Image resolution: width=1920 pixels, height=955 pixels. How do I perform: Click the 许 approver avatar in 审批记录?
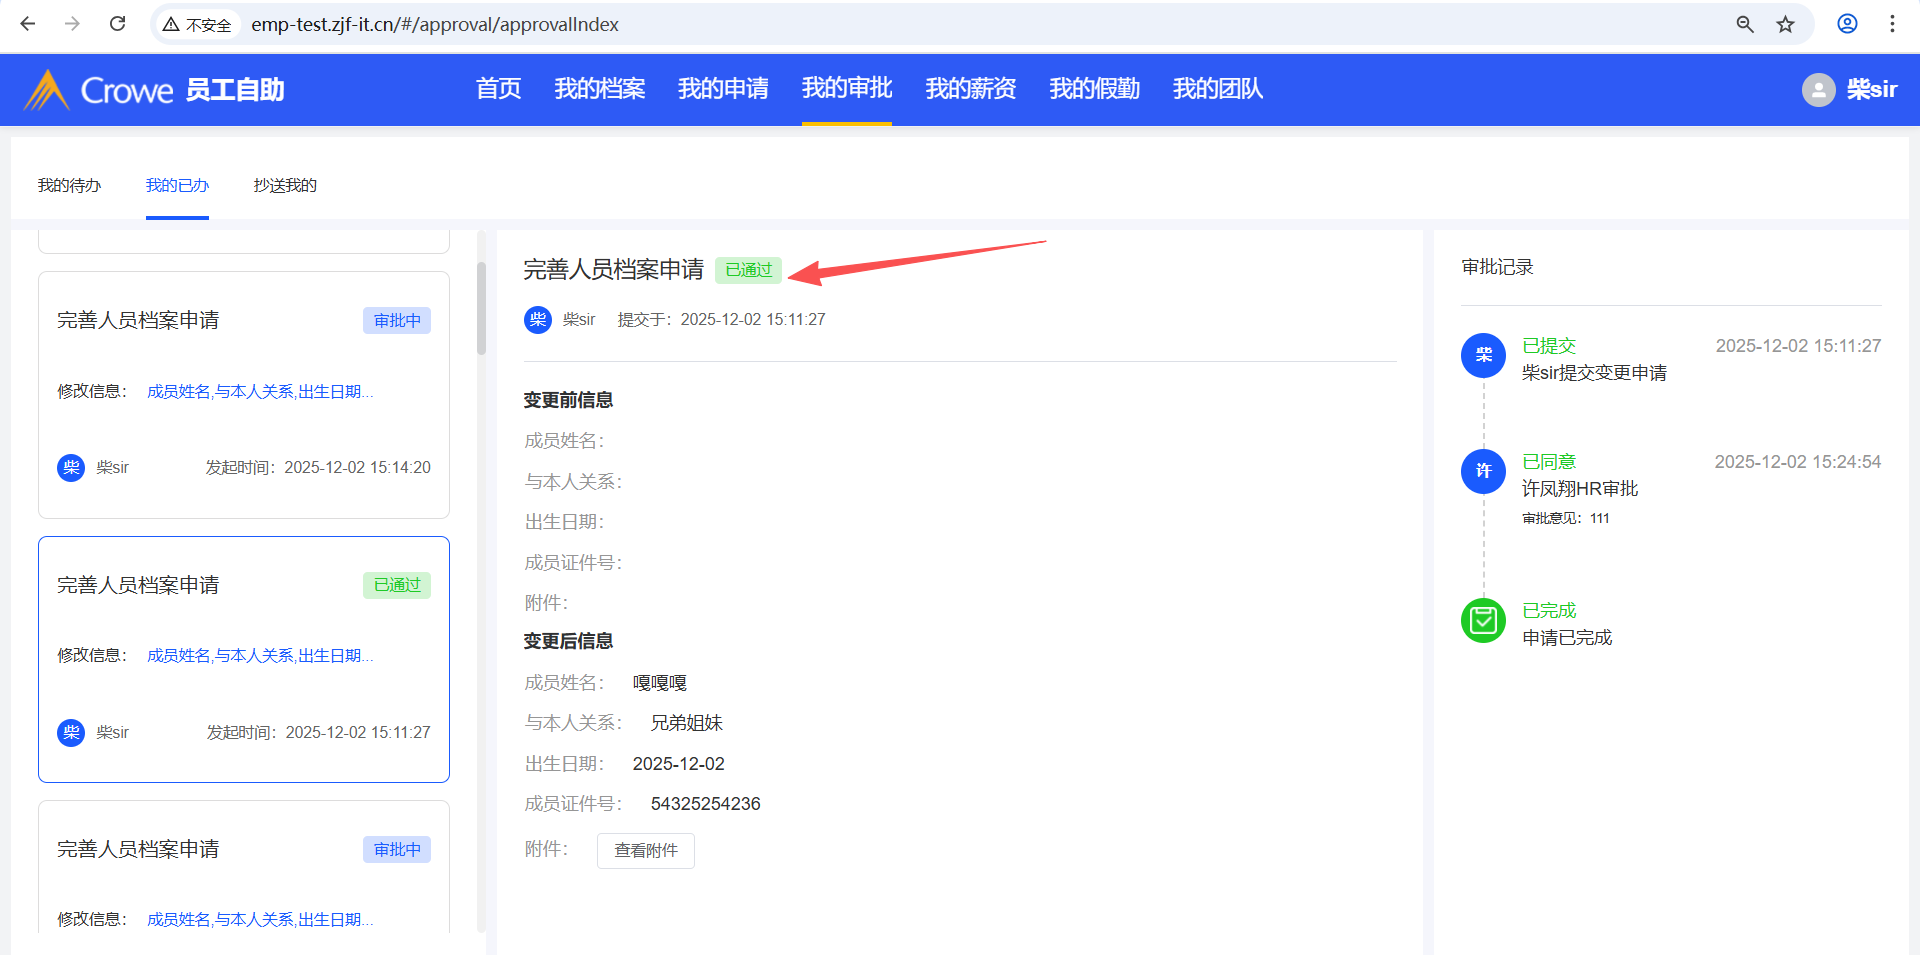coord(1483,471)
